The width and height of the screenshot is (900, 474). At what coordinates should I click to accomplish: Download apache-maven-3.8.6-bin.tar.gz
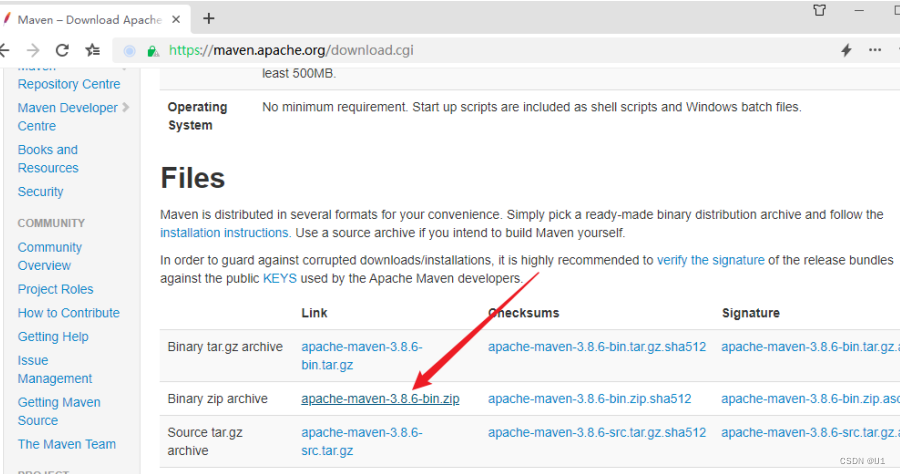362,356
